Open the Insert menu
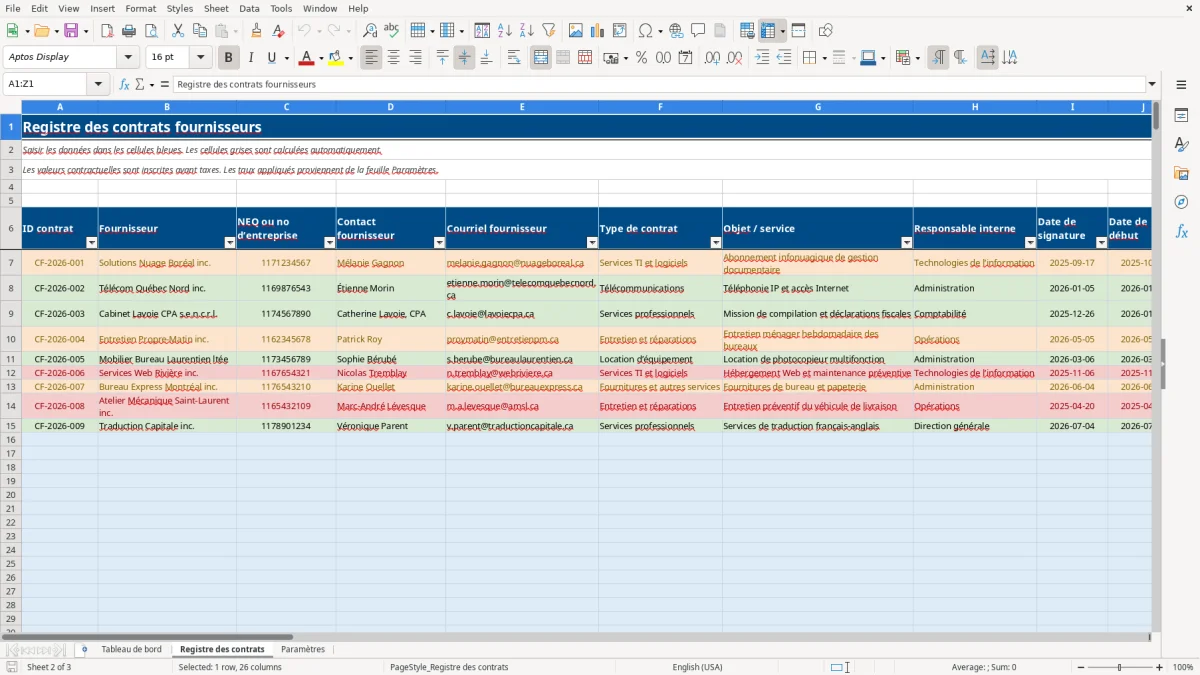 point(102,8)
